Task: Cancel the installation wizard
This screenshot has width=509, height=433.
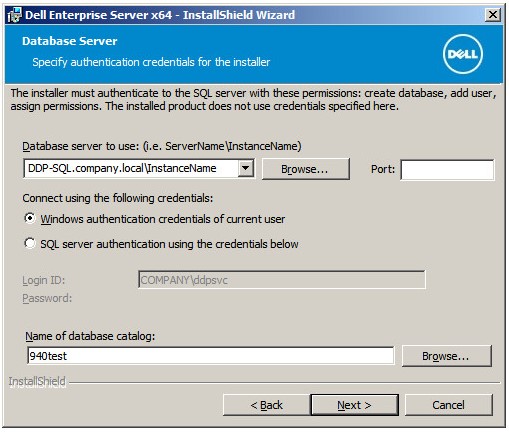Action: 448,405
